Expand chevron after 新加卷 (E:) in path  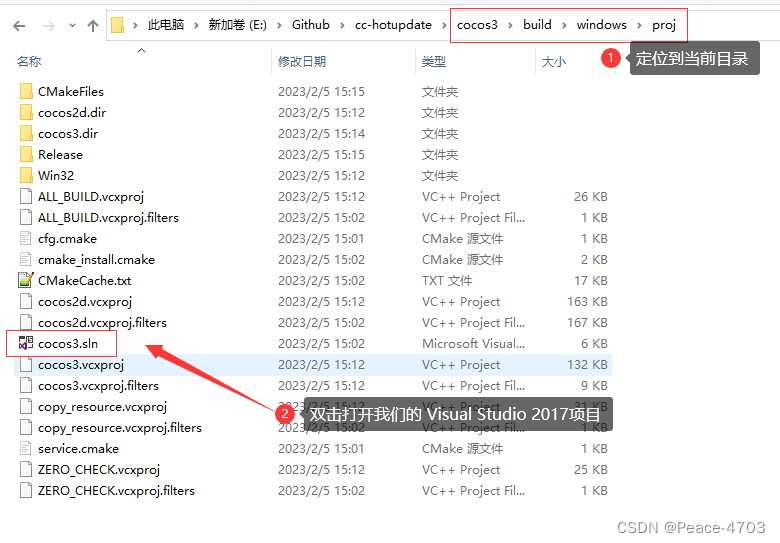(x=279, y=25)
